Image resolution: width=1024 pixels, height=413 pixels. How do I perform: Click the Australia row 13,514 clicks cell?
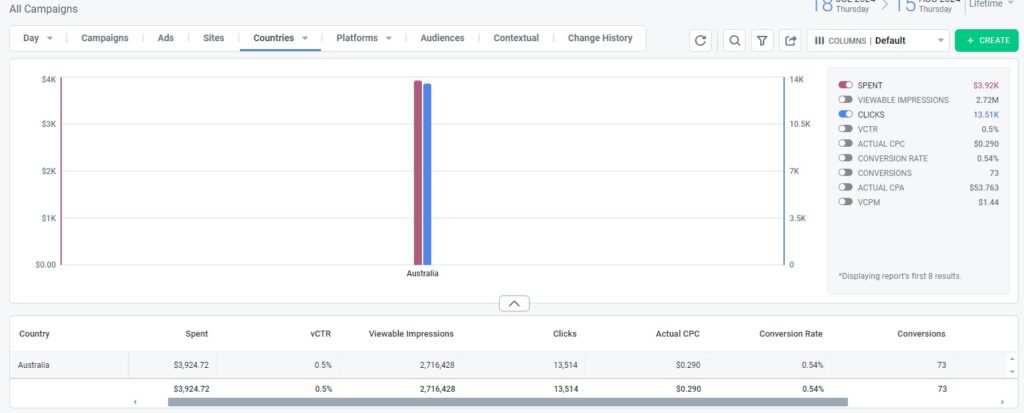pos(566,365)
